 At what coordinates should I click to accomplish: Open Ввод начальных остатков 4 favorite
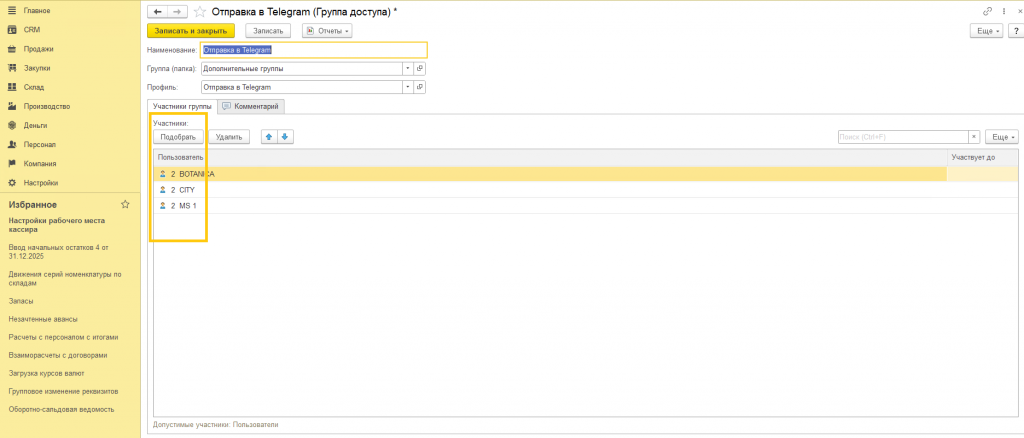[59, 252]
